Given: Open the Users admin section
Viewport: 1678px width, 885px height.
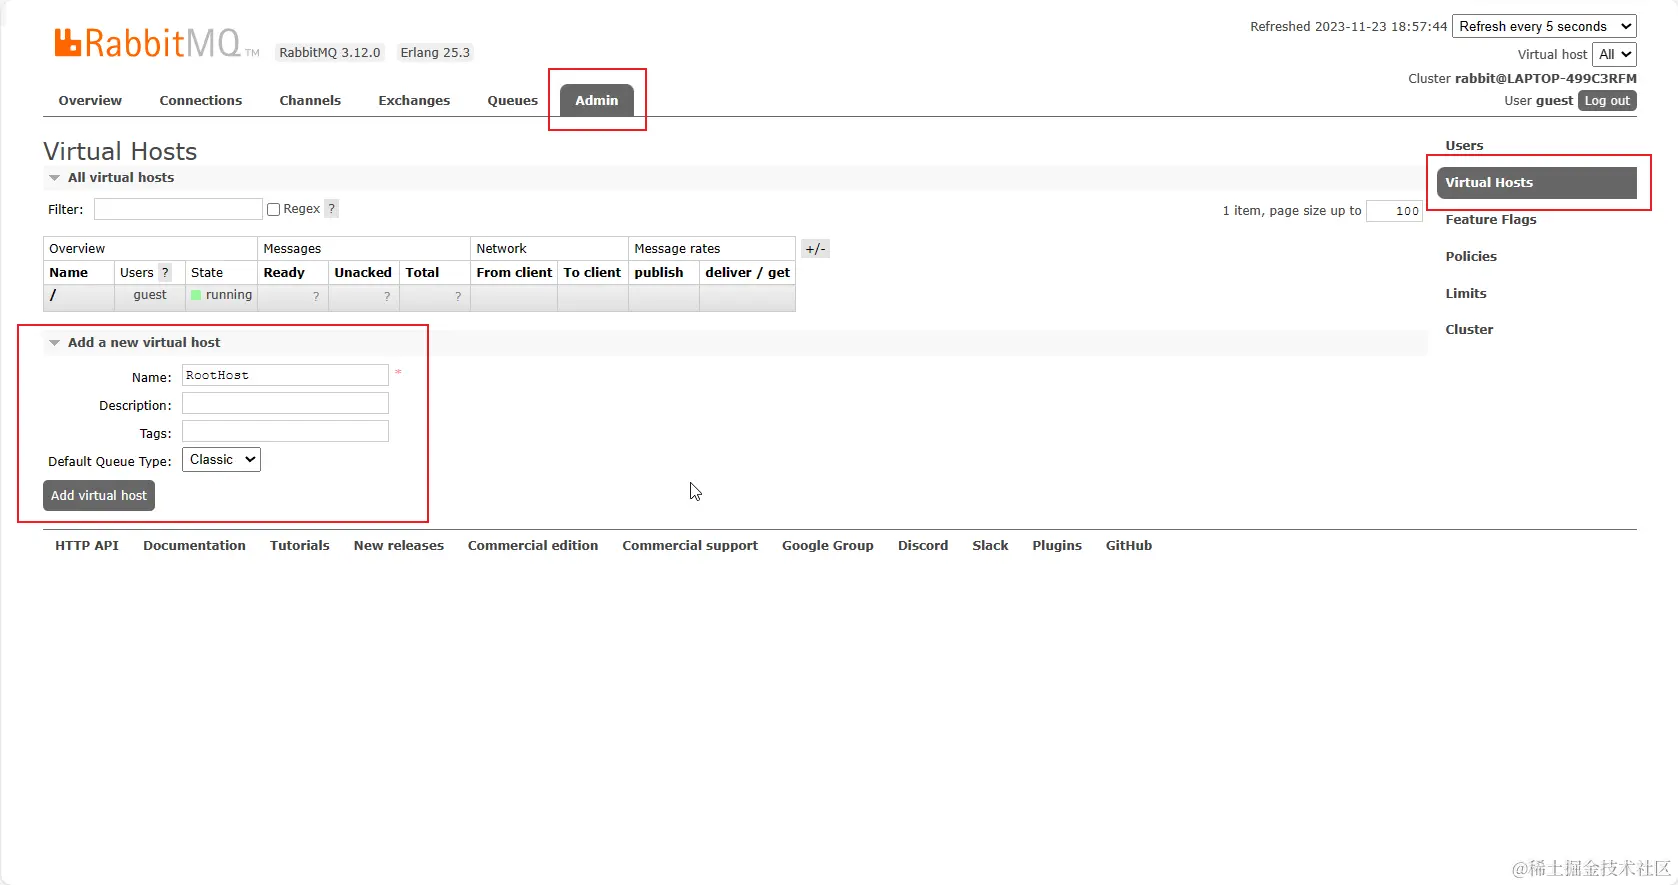Looking at the screenshot, I should [x=1464, y=145].
